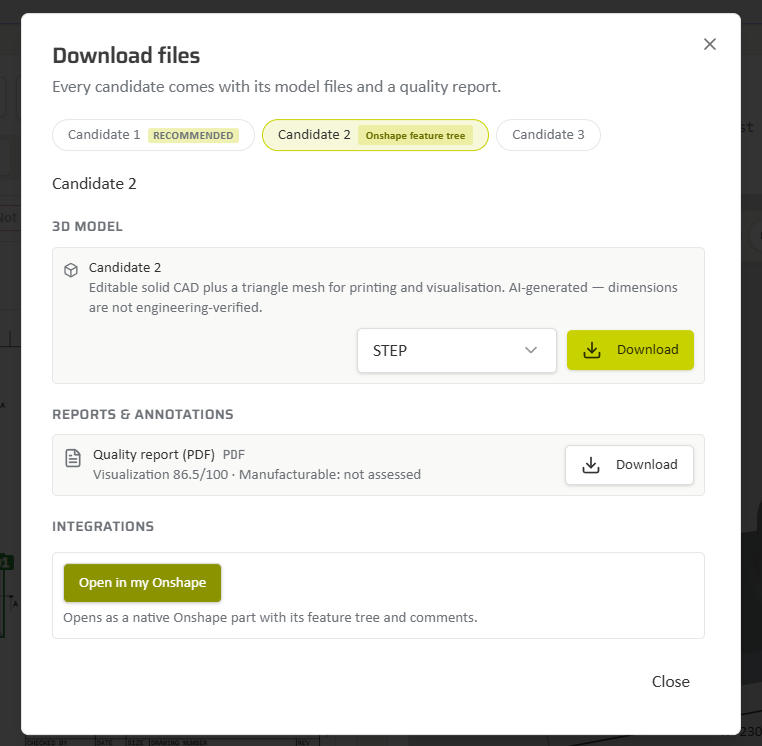
Task: Switch to Candidate 1 tab
Action: point(153,135)
